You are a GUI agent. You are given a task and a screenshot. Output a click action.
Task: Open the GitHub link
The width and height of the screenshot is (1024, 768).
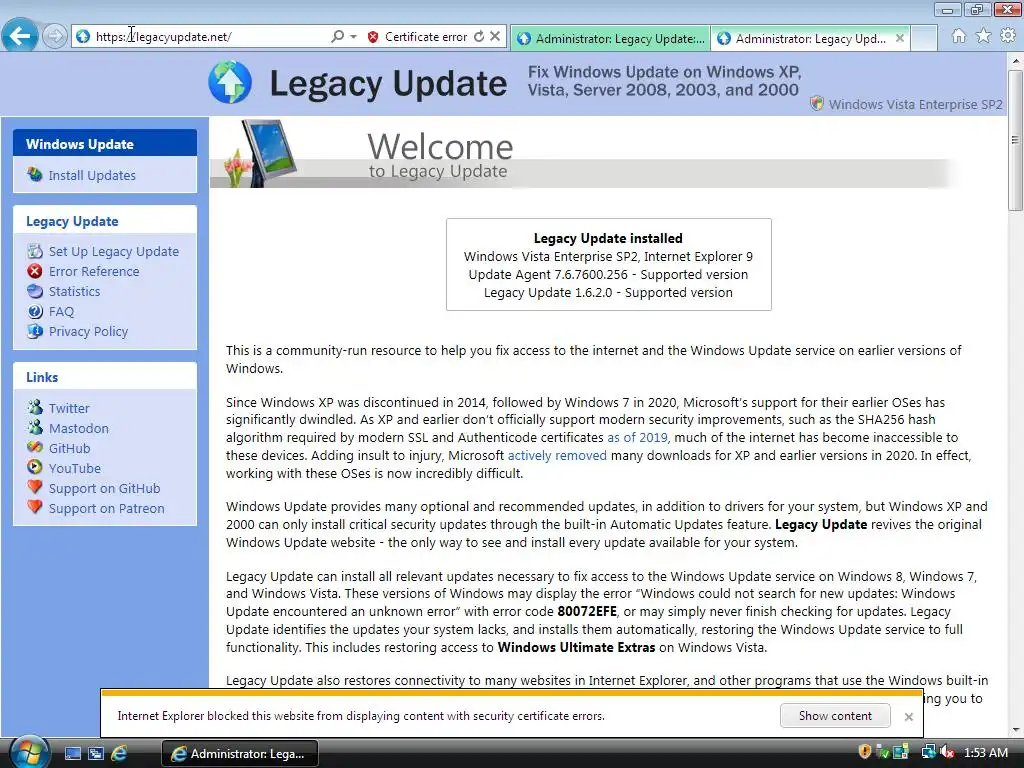point(69,449)
